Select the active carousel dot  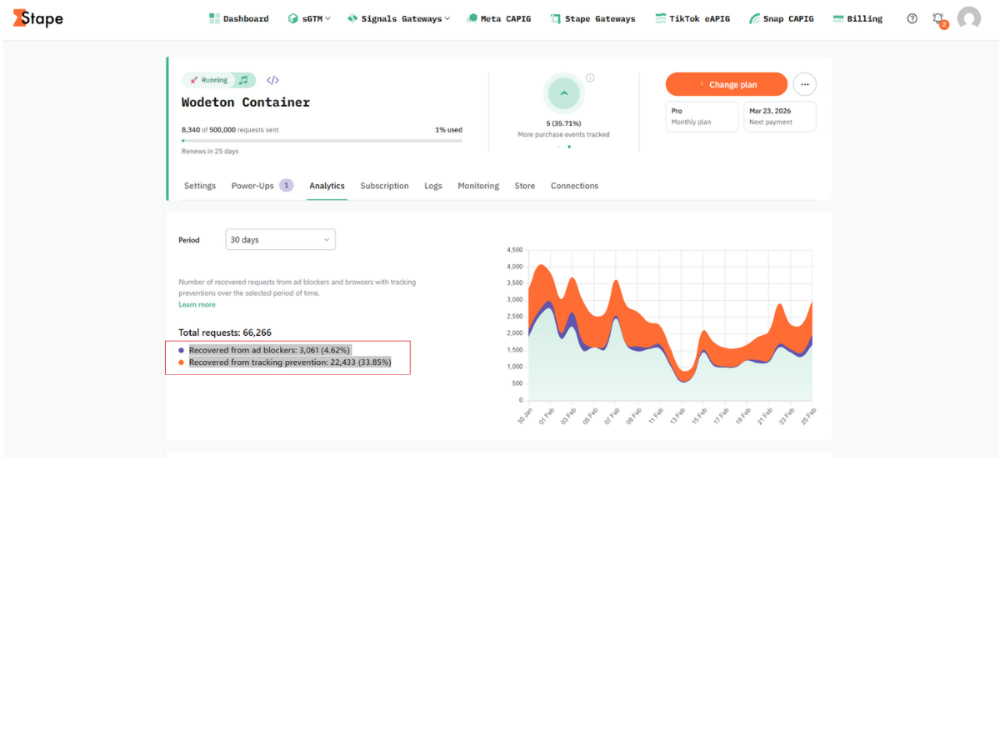pos(570,147)
